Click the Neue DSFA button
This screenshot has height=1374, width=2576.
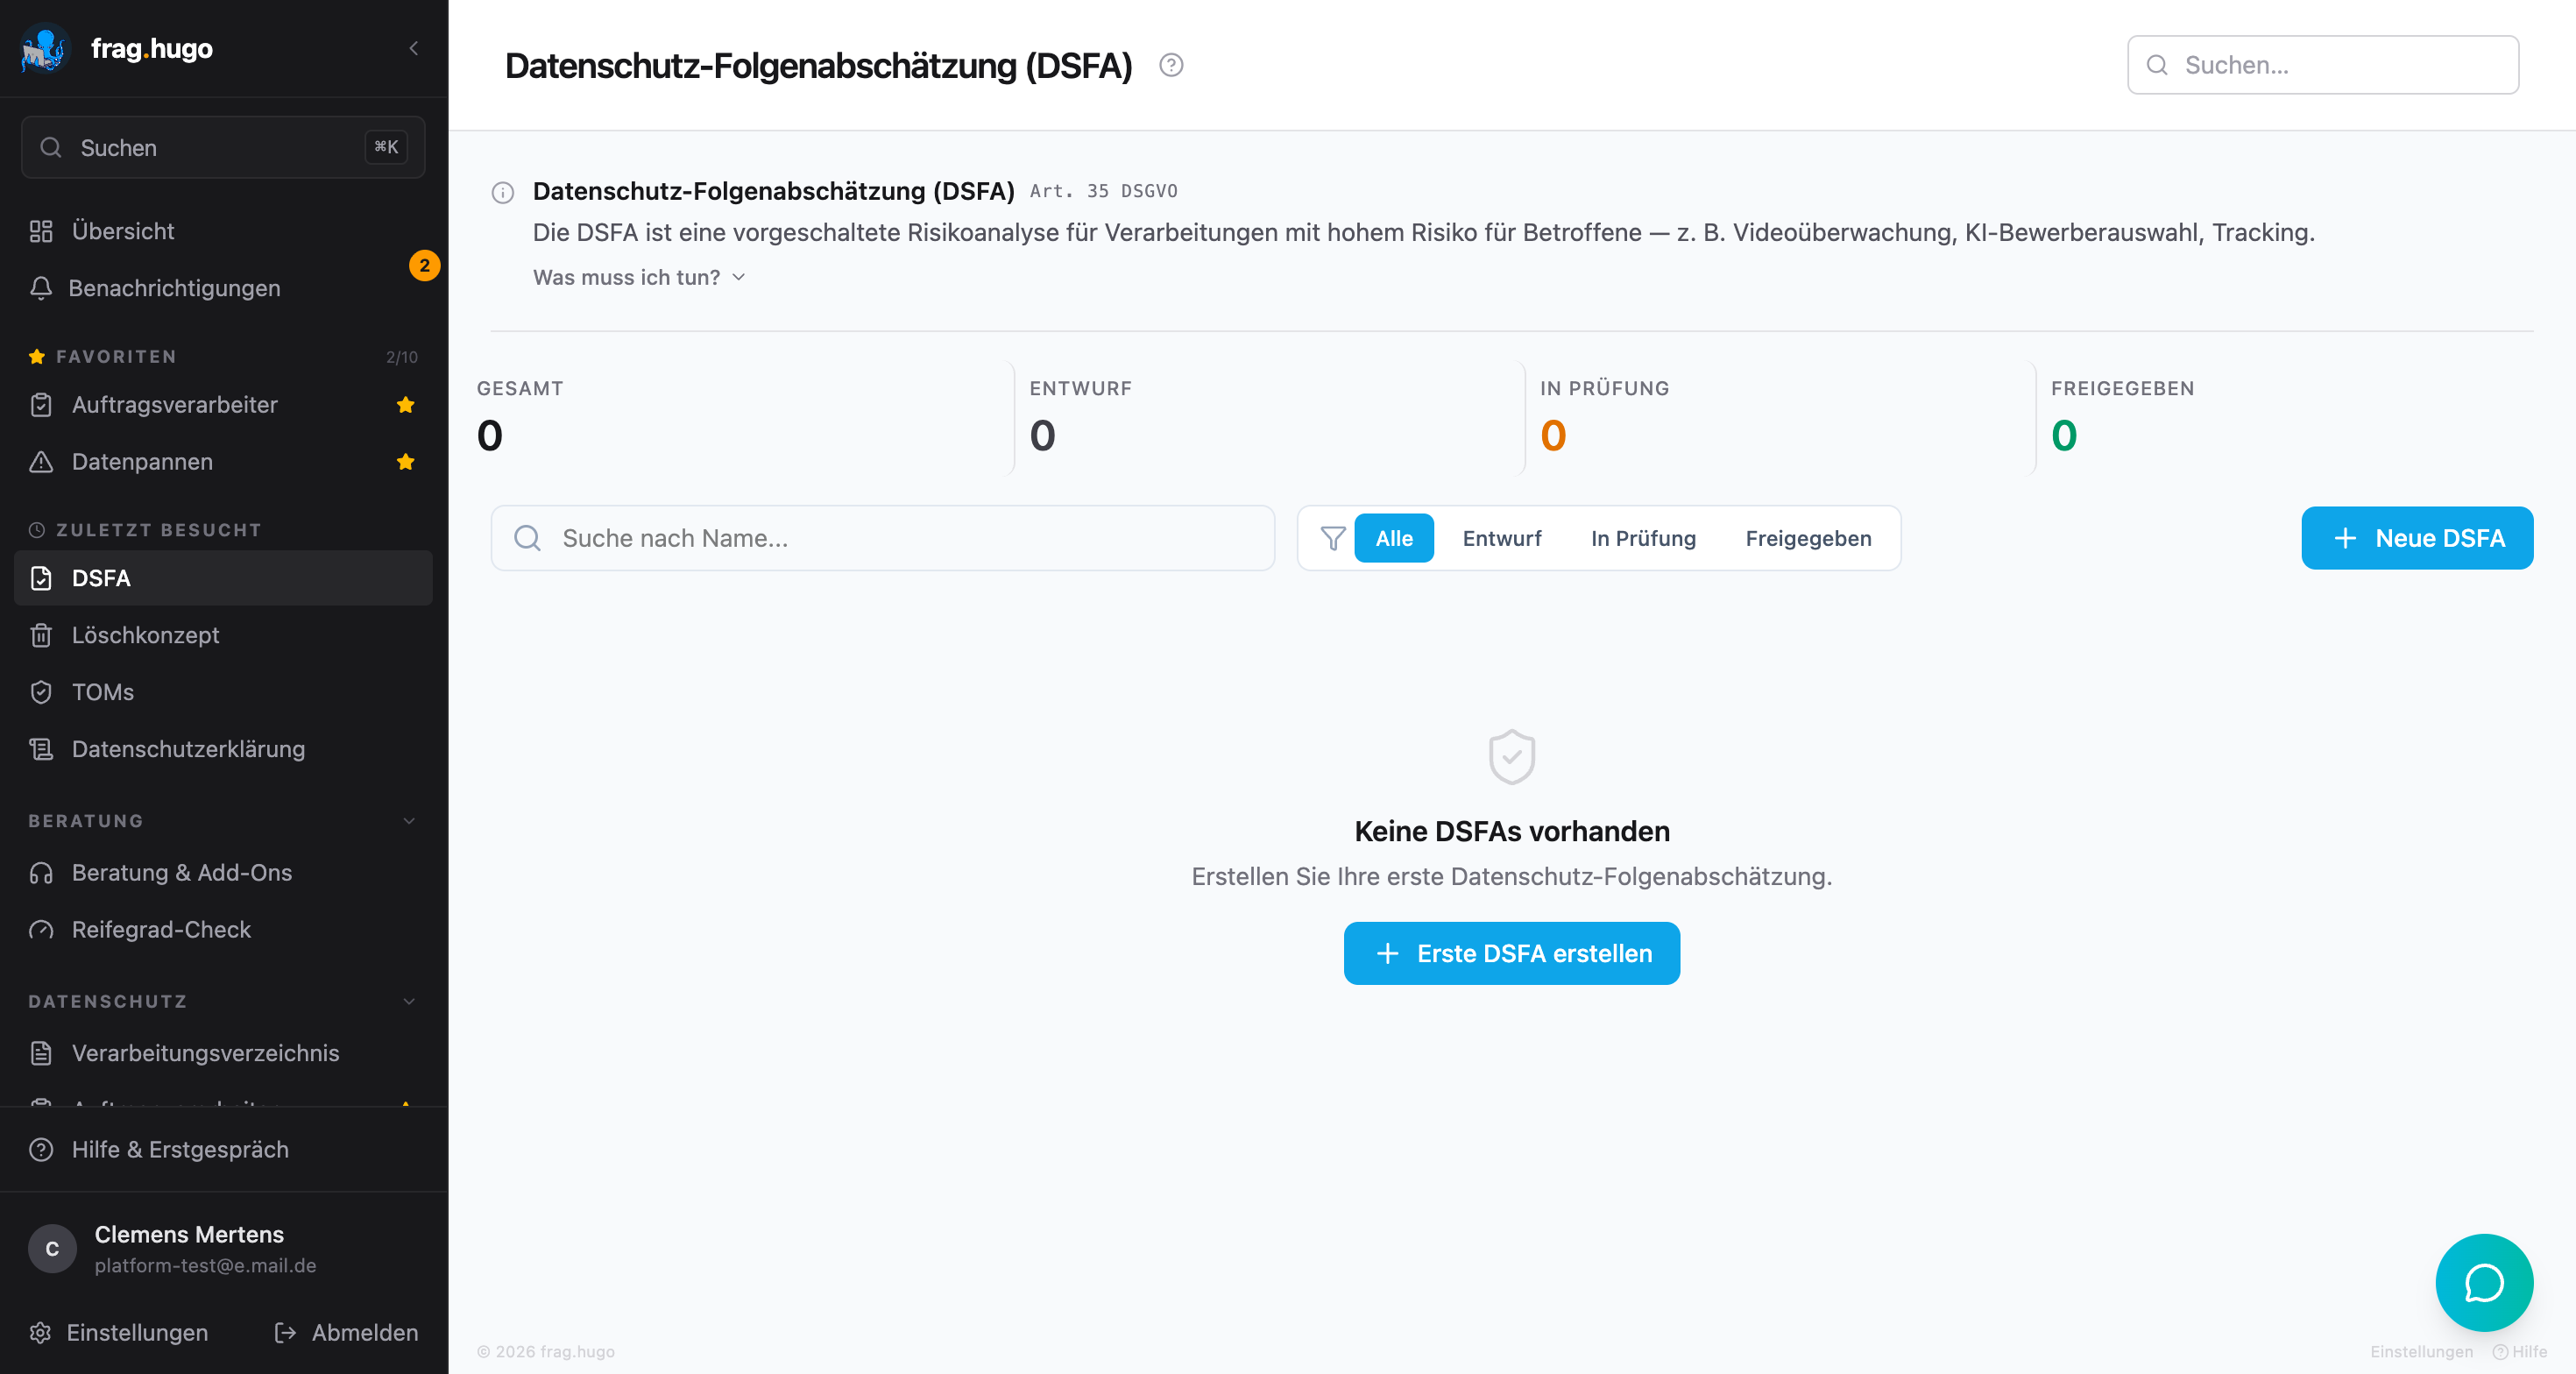tap(2417, 538)
